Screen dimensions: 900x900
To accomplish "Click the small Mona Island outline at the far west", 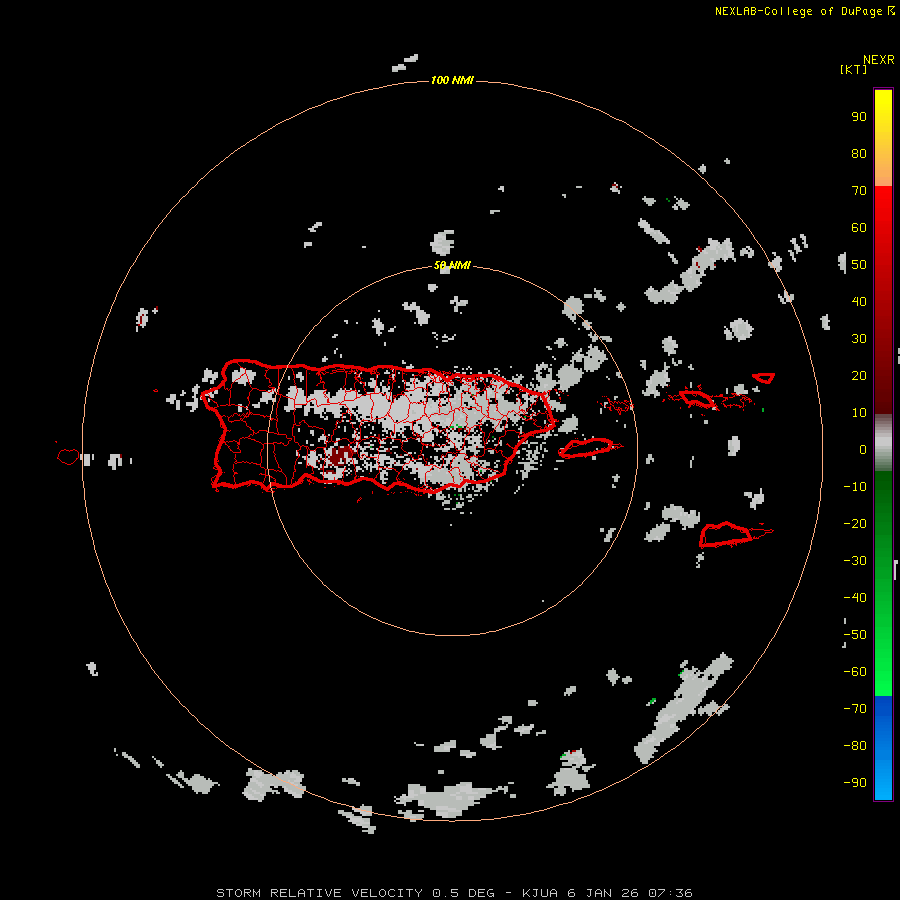I will pyautogui.click(x=68, y=457).
